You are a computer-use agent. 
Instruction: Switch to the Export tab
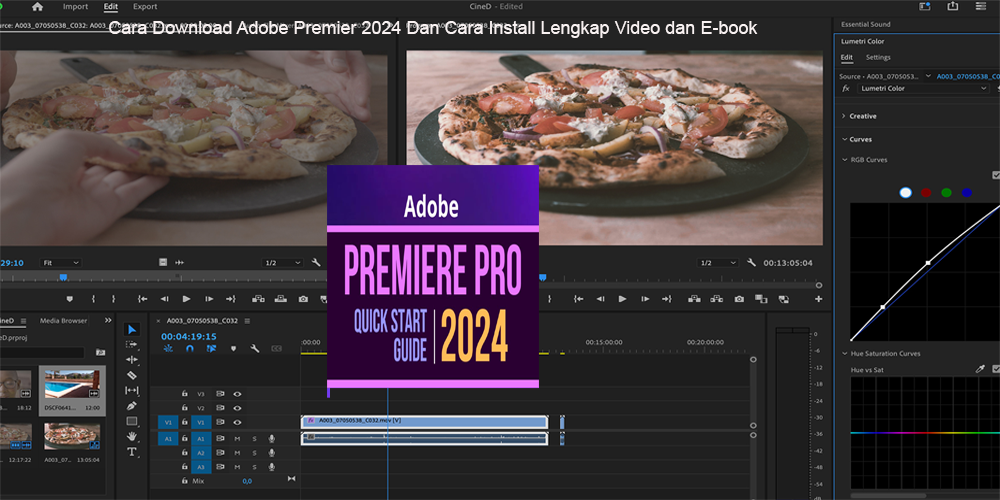[x=145, y=6]
